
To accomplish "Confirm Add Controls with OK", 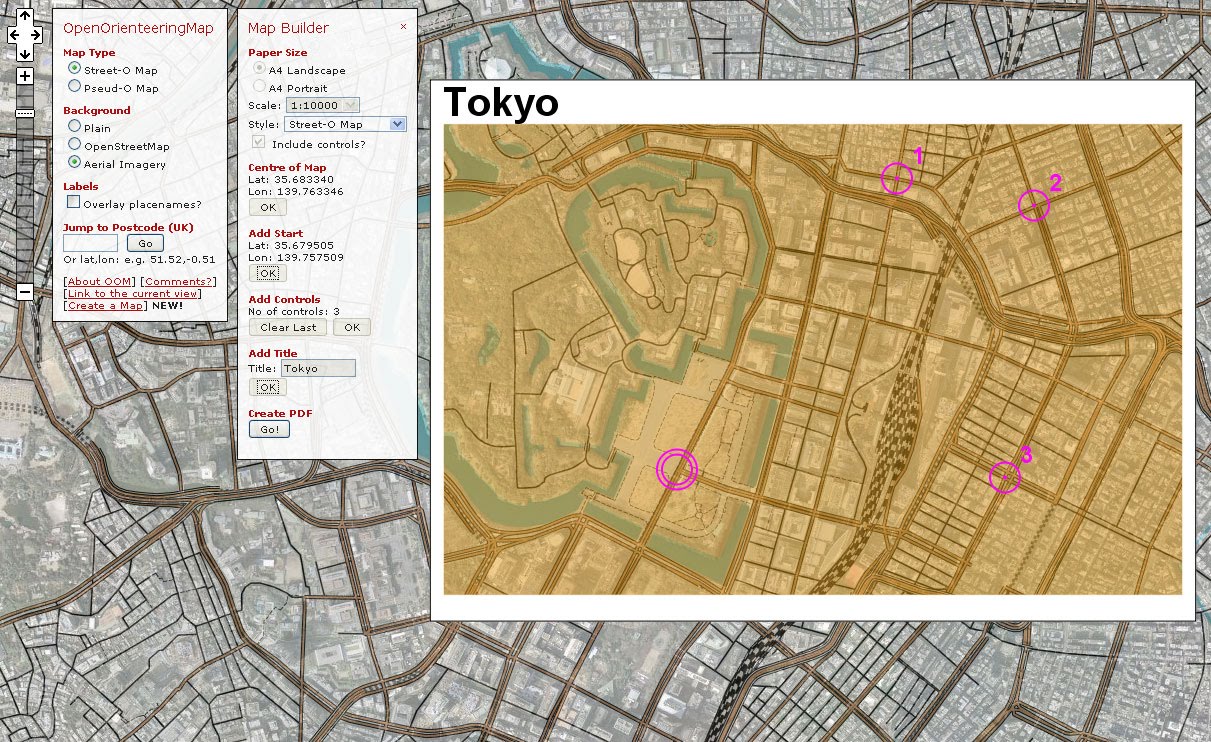I will (x=351, y=327).
